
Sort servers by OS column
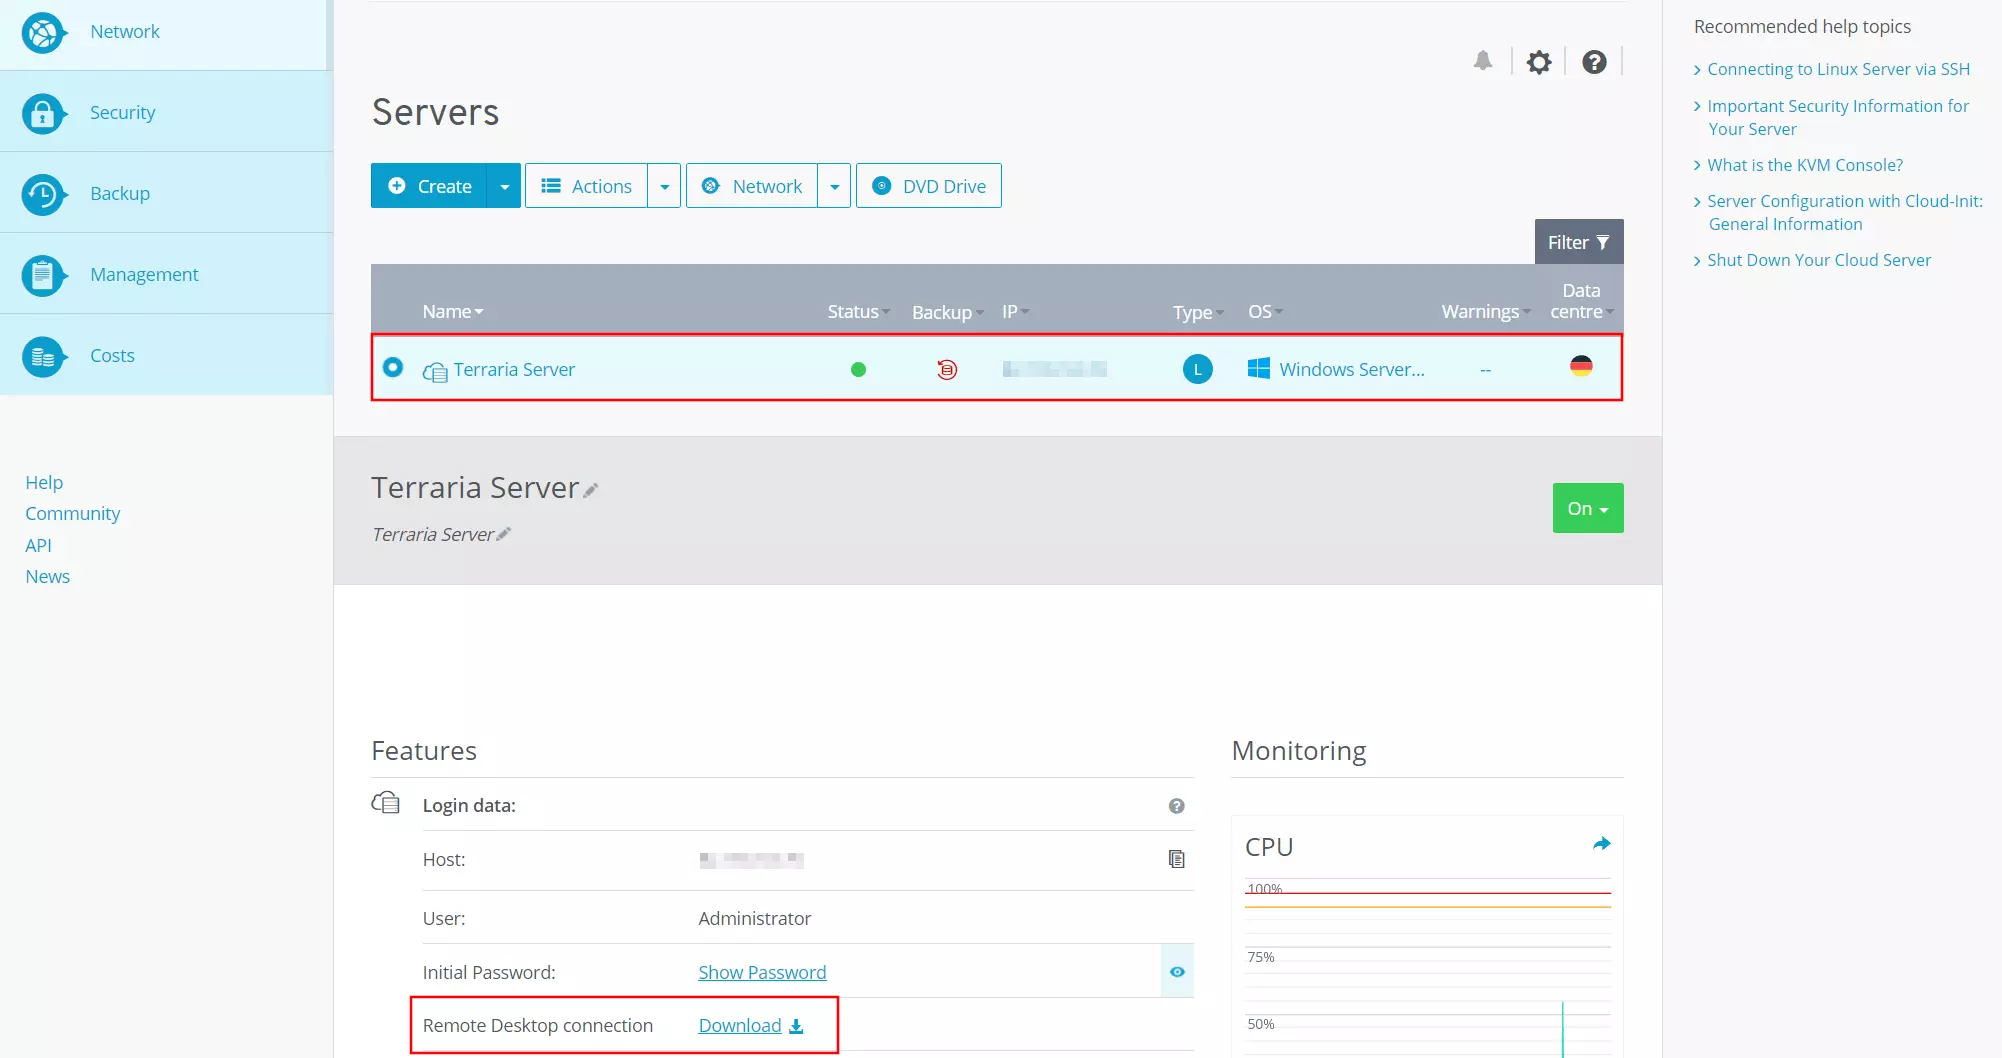point(1265,312)
